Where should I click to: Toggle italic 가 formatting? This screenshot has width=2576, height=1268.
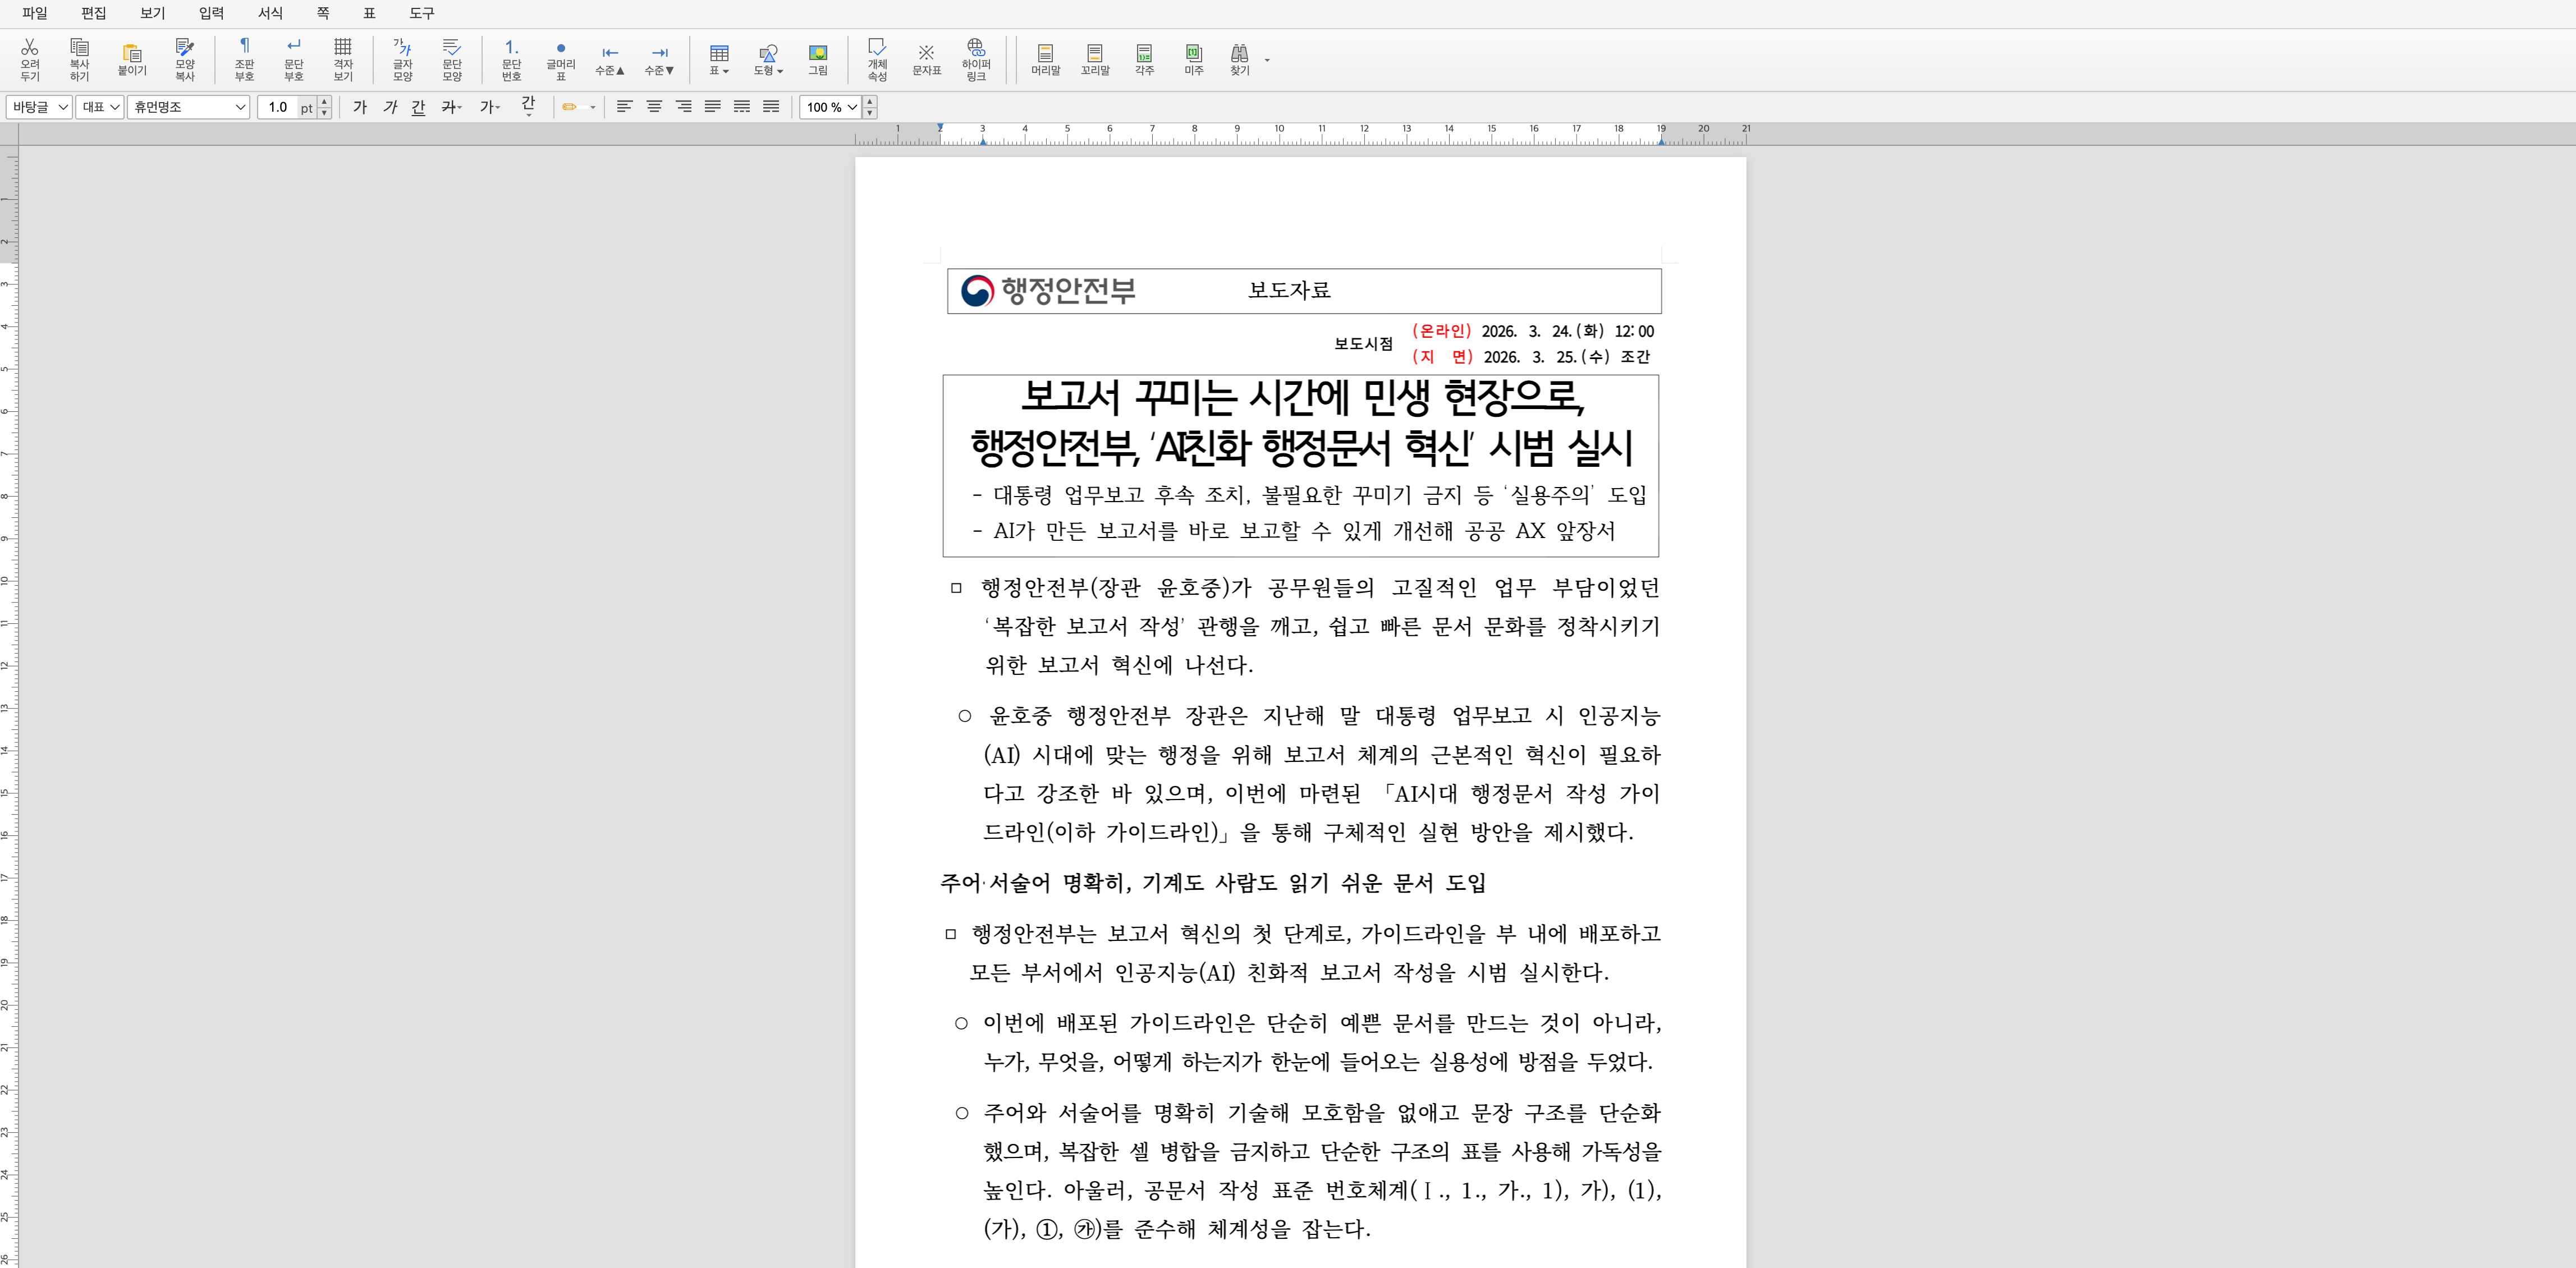click(390, 107)
